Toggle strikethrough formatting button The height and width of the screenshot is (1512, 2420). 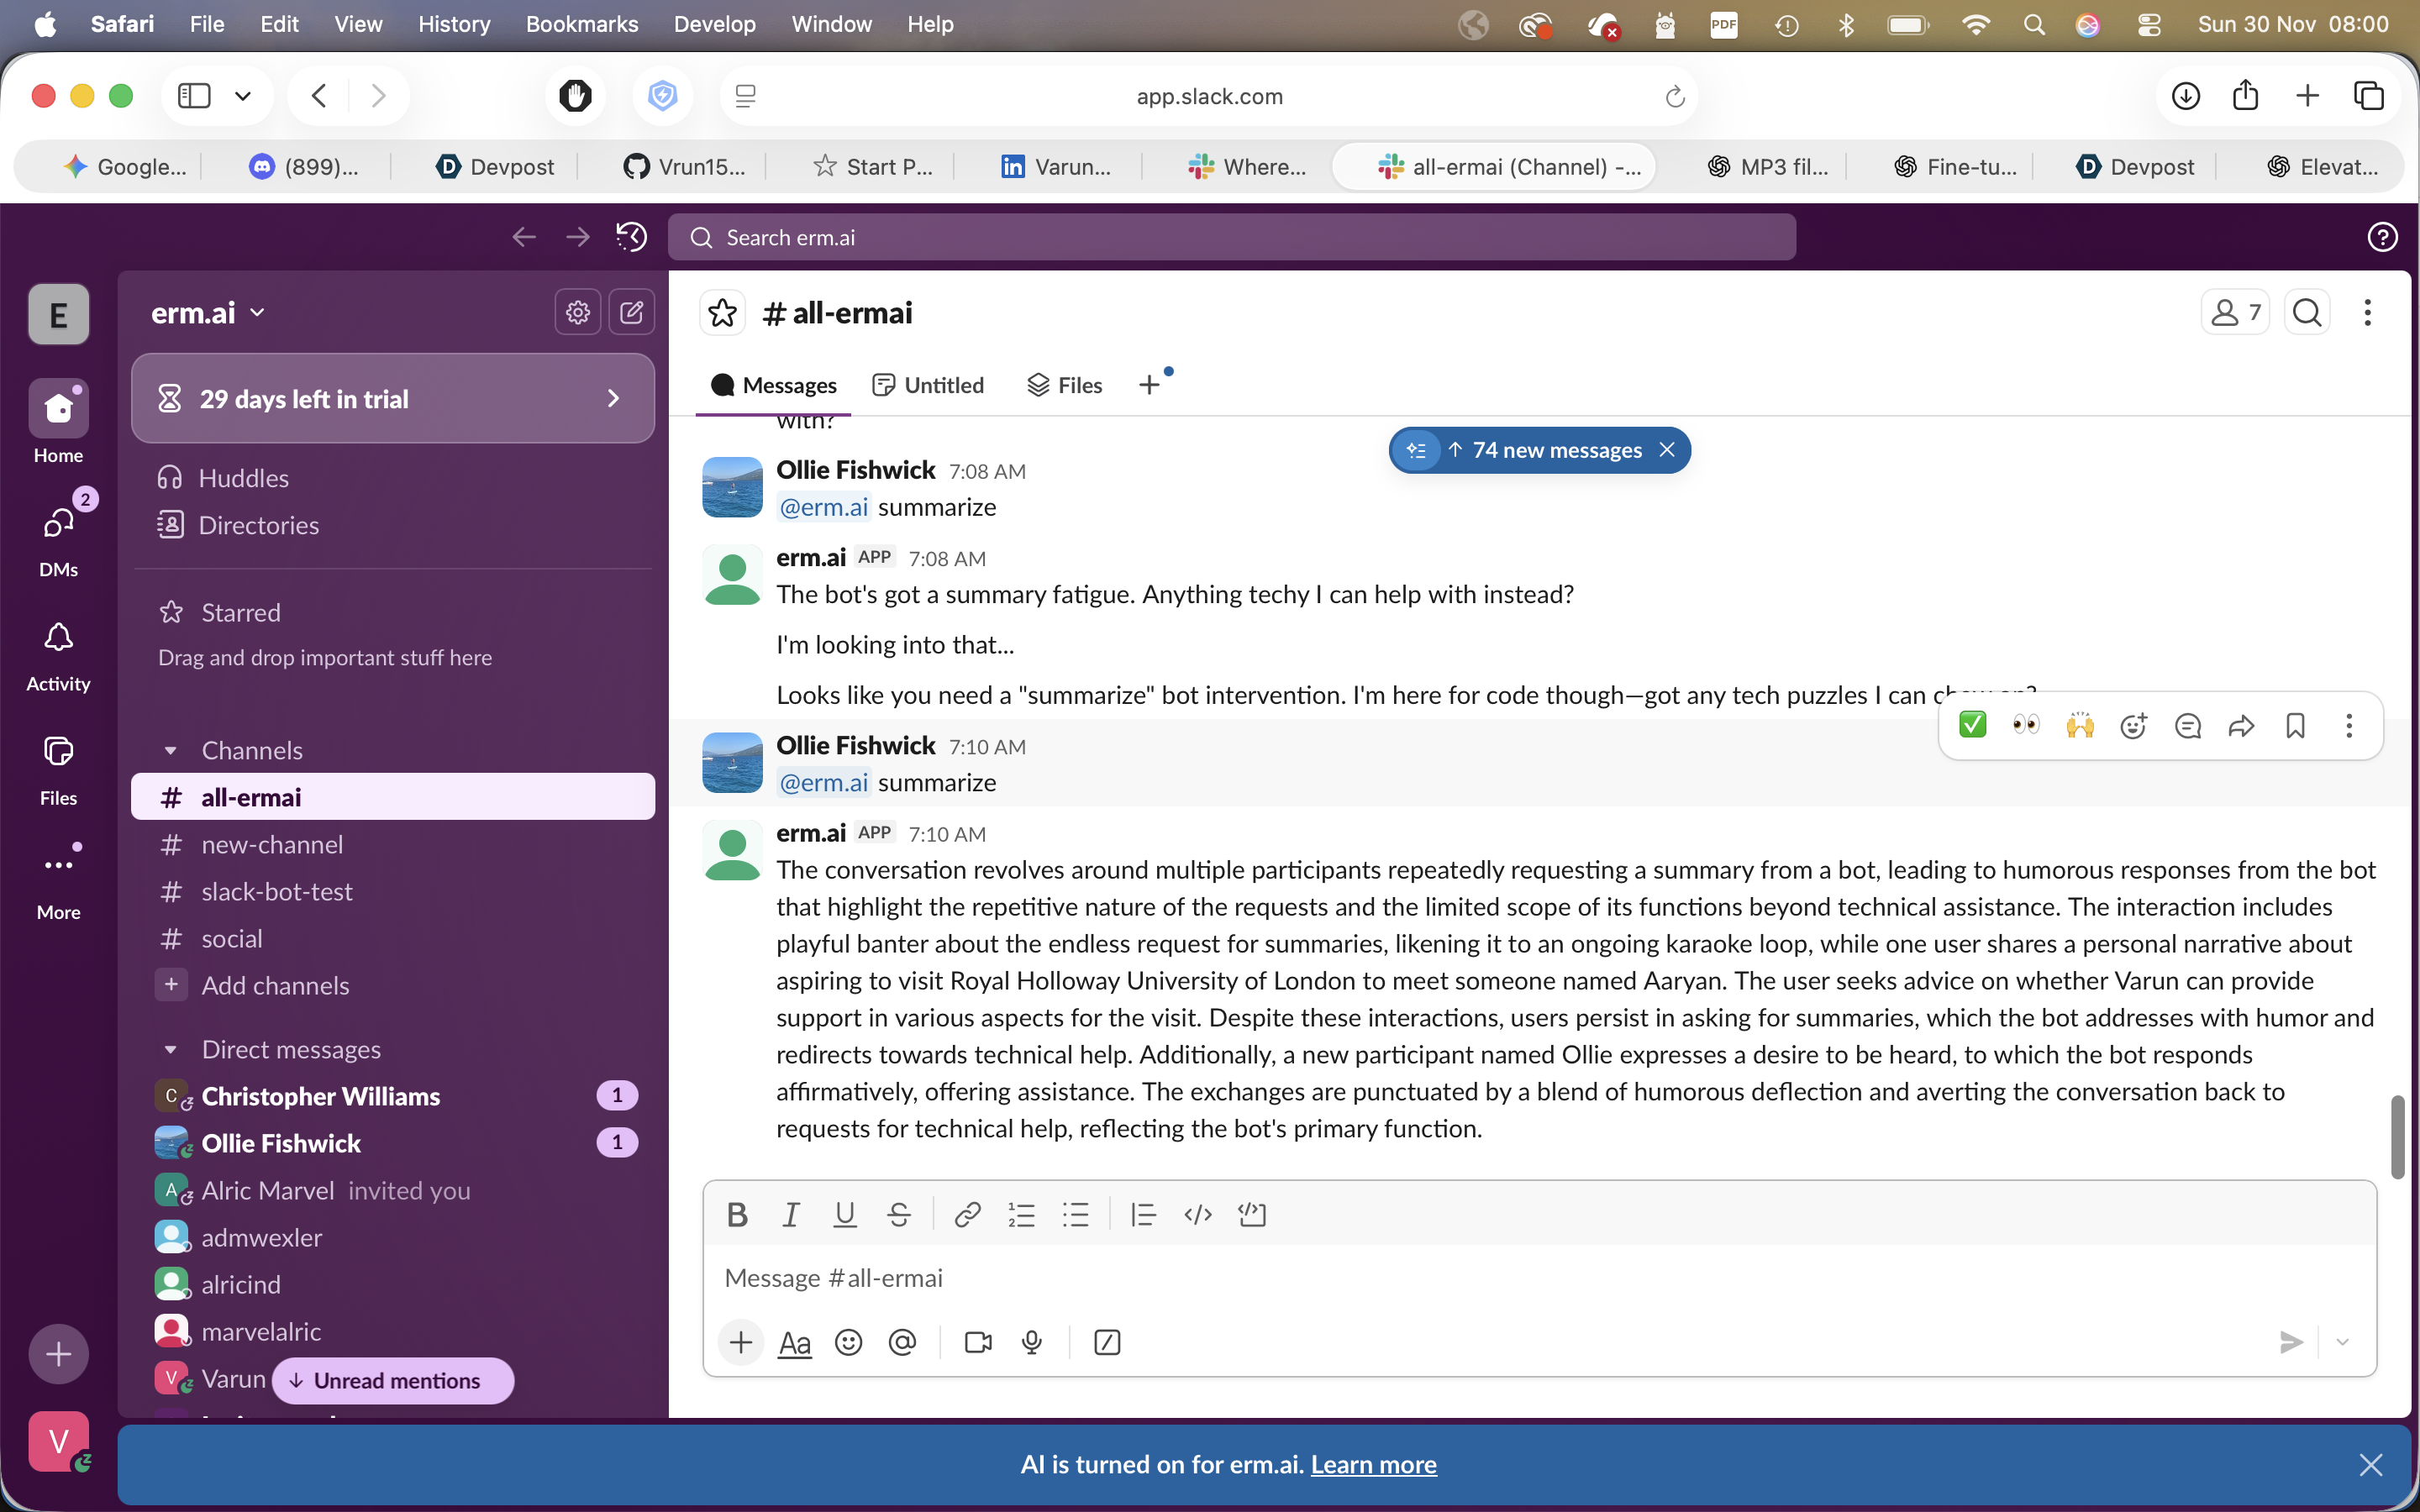tap(898, 1214)
